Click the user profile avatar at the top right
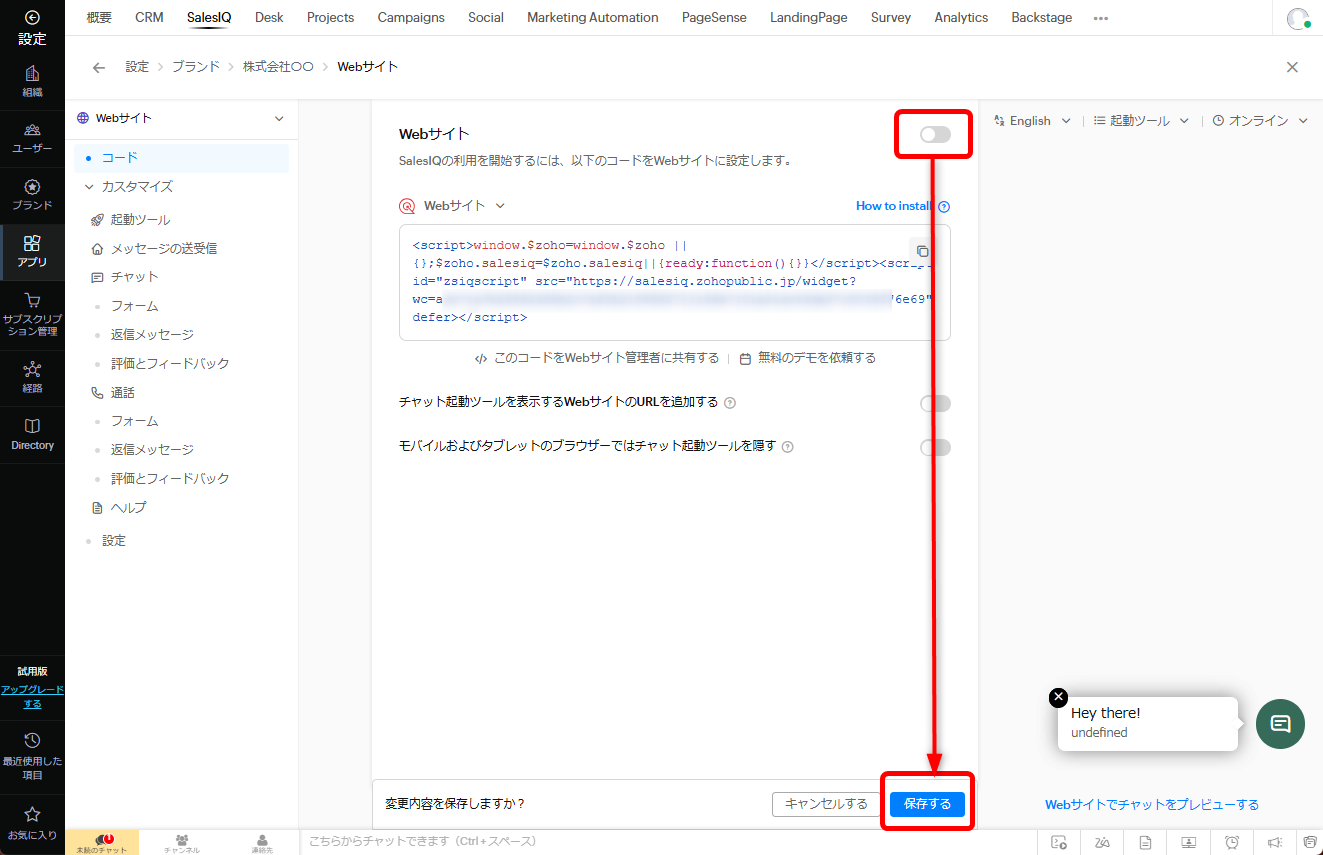The height and width of the screenshot is (855, 1323). click(1298, 18)
